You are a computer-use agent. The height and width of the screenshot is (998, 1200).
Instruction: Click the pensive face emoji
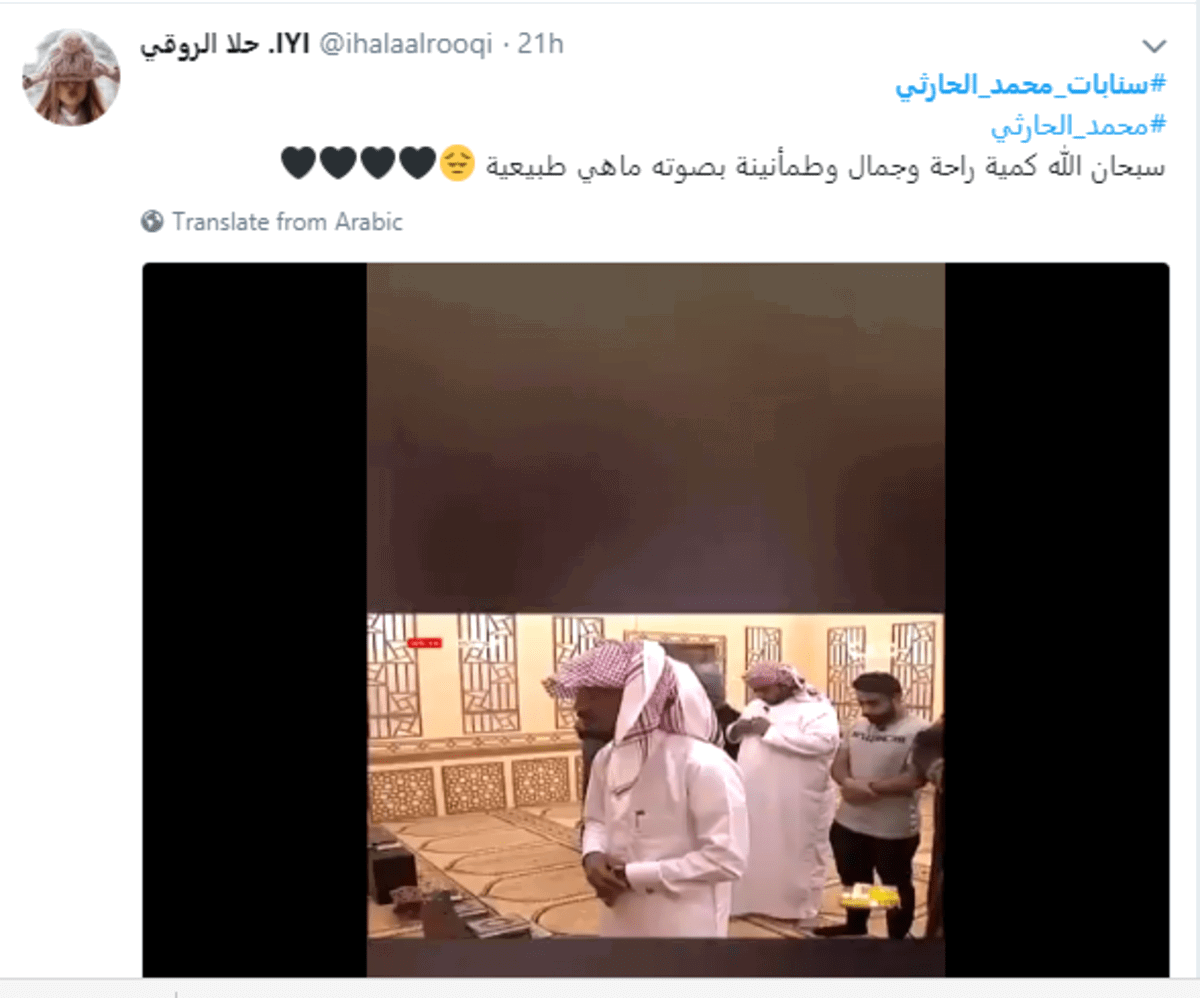point(457,163)
